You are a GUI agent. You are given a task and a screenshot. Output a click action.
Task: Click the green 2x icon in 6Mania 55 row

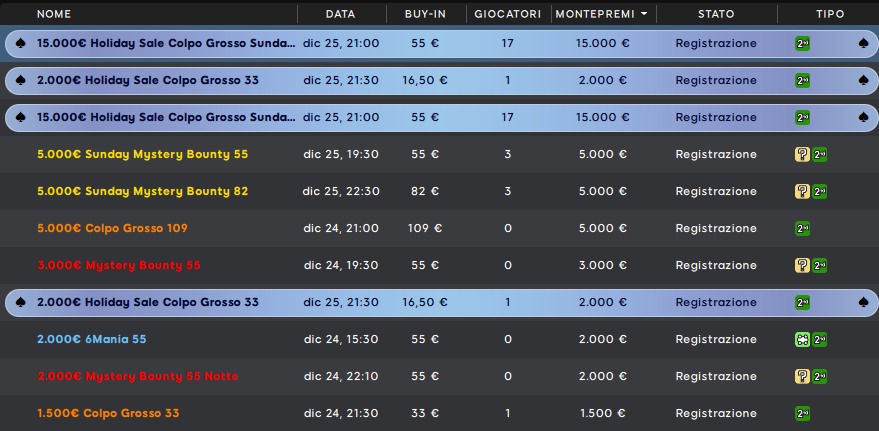pos(820,340)
